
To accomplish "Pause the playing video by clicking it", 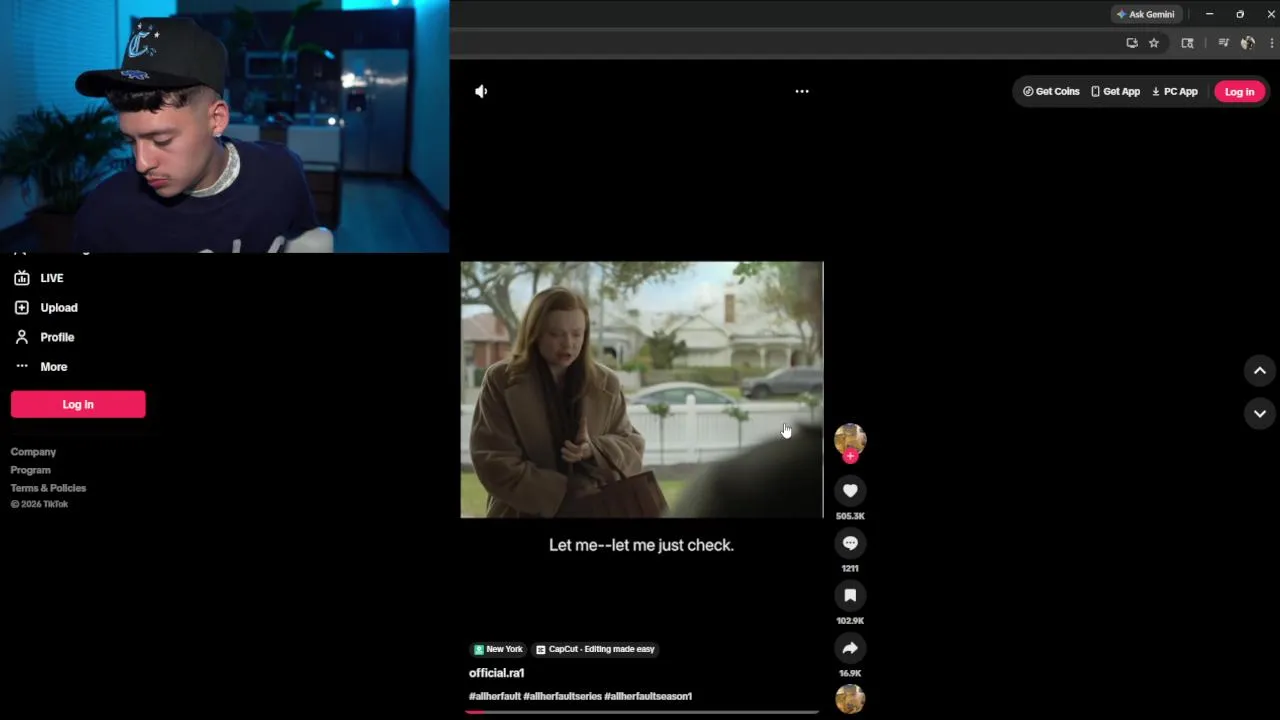I will pyautogui.click(x=641, y=390).
